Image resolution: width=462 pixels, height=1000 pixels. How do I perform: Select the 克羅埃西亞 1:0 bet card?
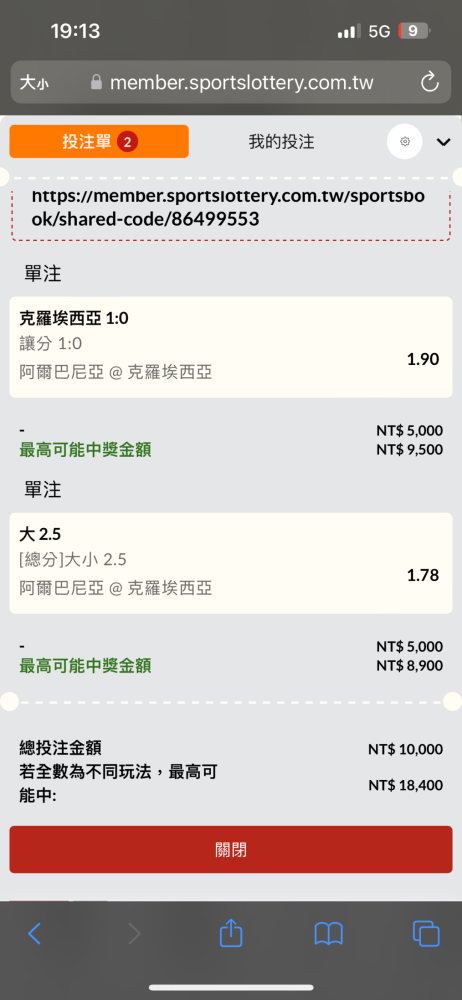click(231, 347)
